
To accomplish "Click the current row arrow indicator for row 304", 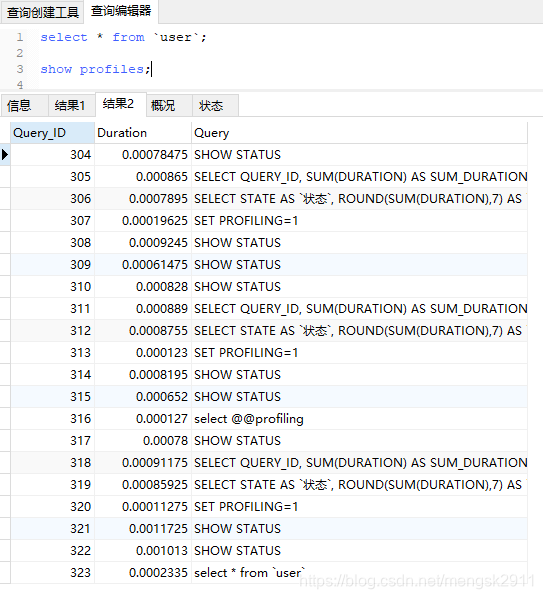I will click(x=5, y=155).
